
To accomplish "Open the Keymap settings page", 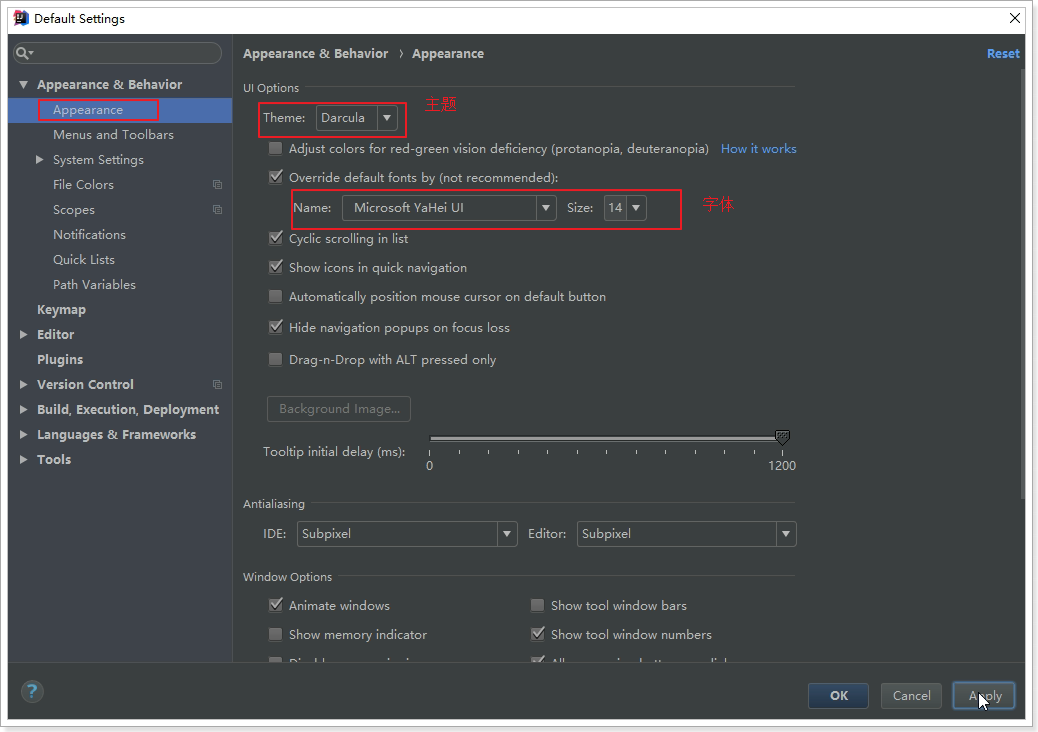I will tap(61, 310).
